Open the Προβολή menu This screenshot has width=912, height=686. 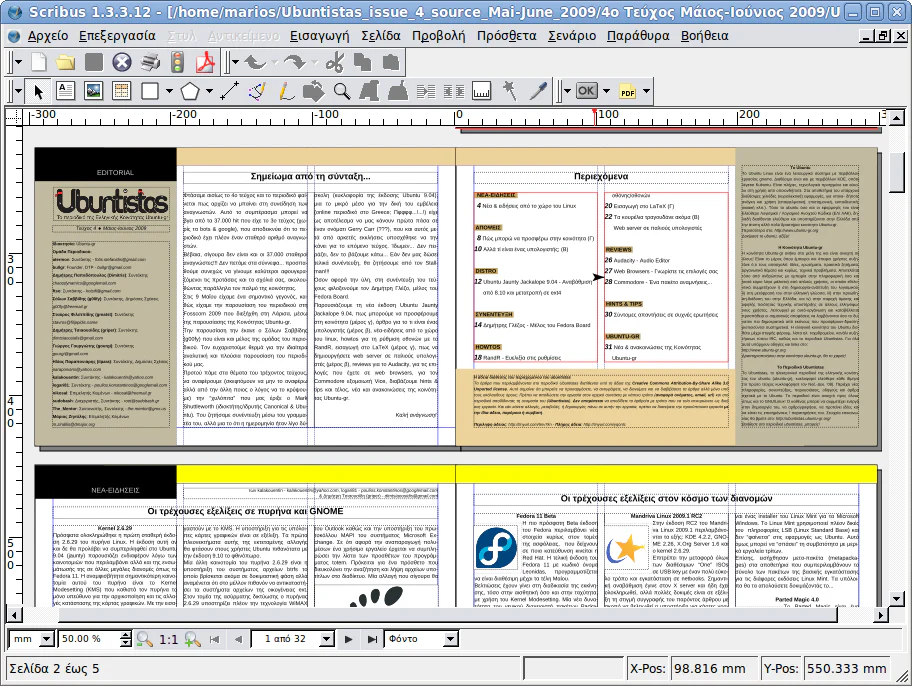click(x=439, y=35)
